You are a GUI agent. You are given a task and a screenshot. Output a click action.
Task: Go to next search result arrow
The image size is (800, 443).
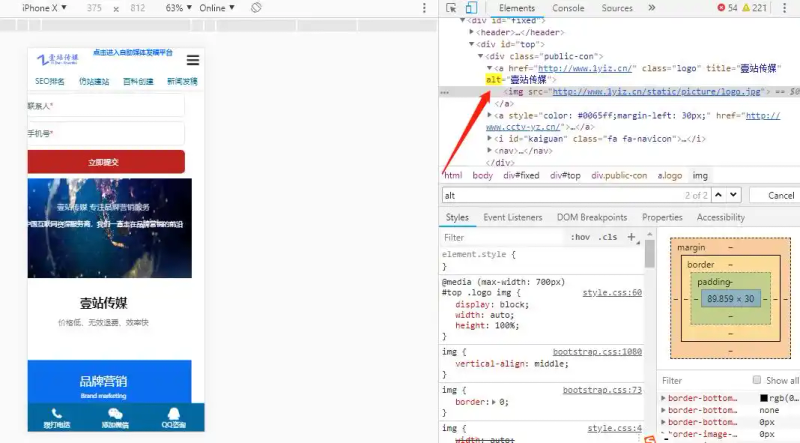click(x=733, y=195)
